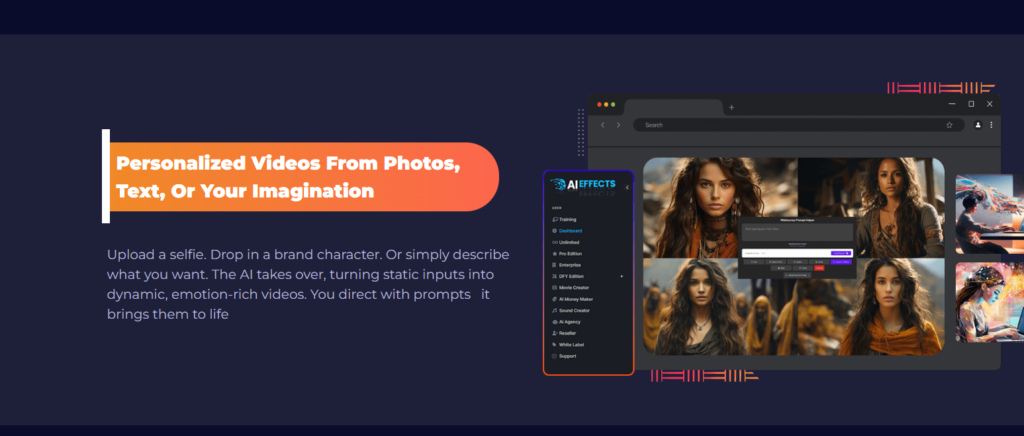Click the 'Upload a selfie' paragraph text
This screenshot has height=436, width=1024.
(308, 284)
